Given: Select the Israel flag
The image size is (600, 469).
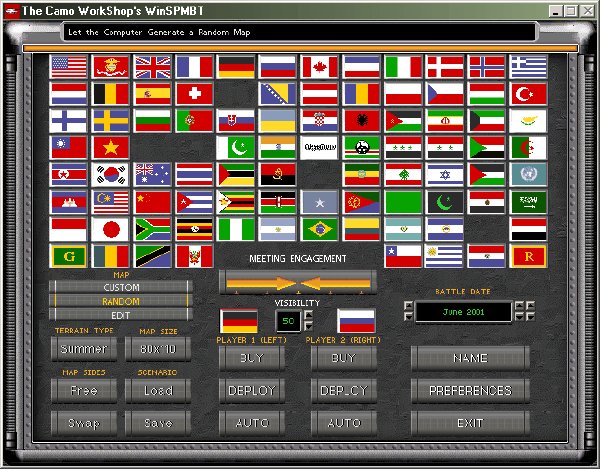Looking at the screenshot, I should [x=445, y=175].
